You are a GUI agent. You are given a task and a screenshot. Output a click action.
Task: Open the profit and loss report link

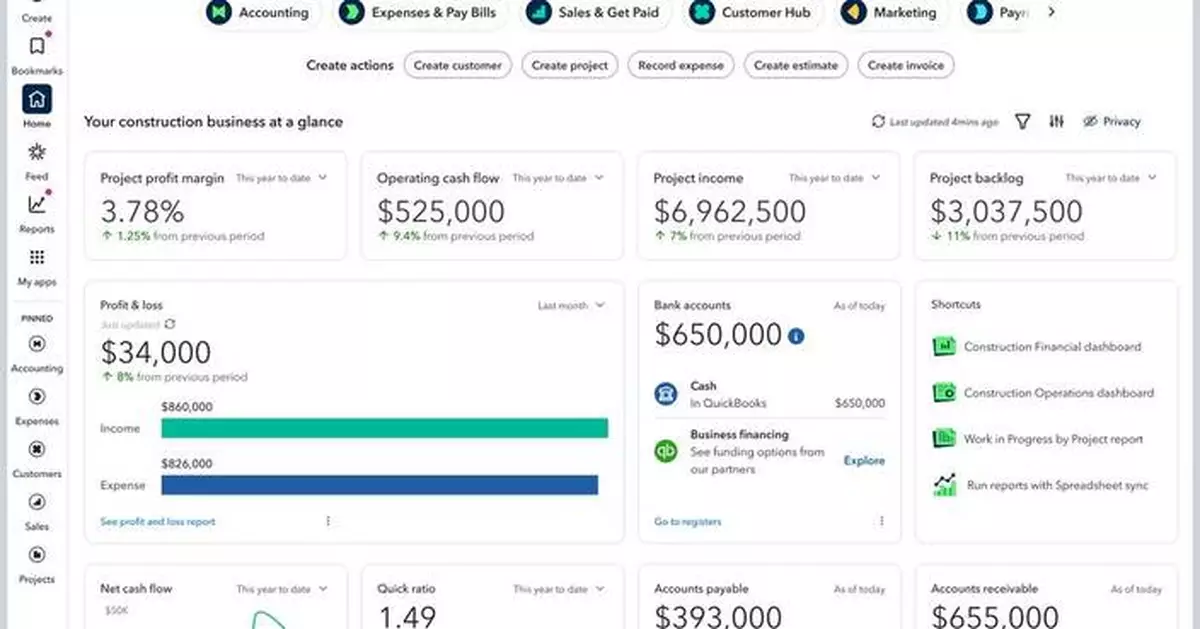click(156, 521)
